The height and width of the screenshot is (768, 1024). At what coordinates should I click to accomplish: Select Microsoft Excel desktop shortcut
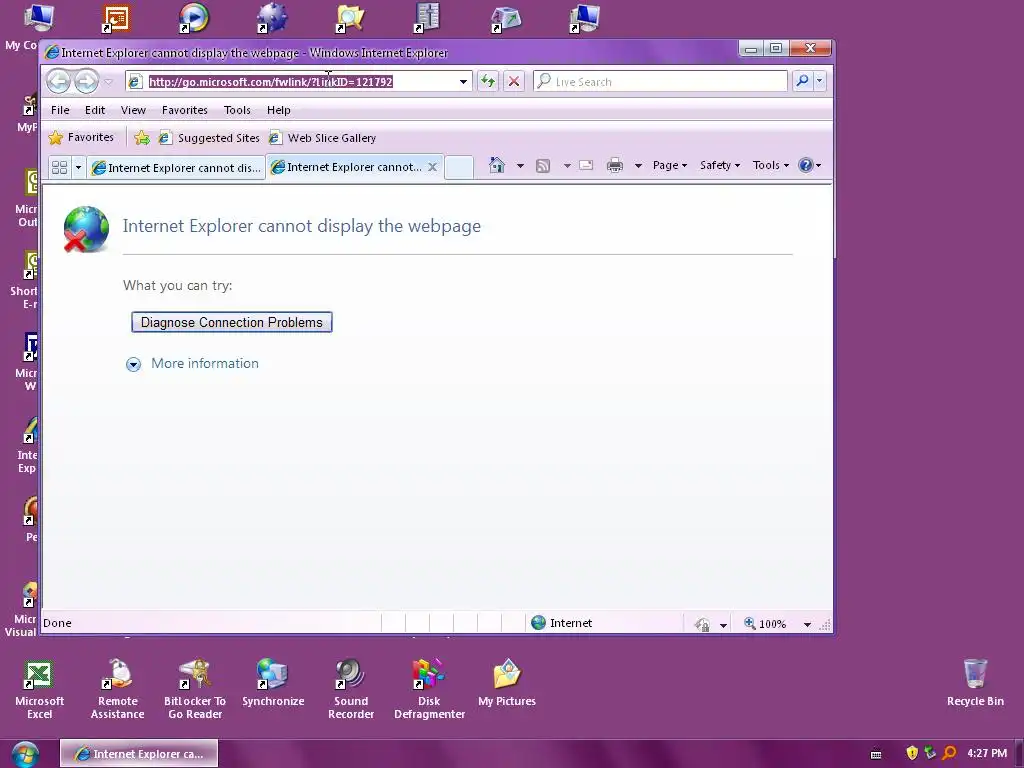[x=39, y=690]
